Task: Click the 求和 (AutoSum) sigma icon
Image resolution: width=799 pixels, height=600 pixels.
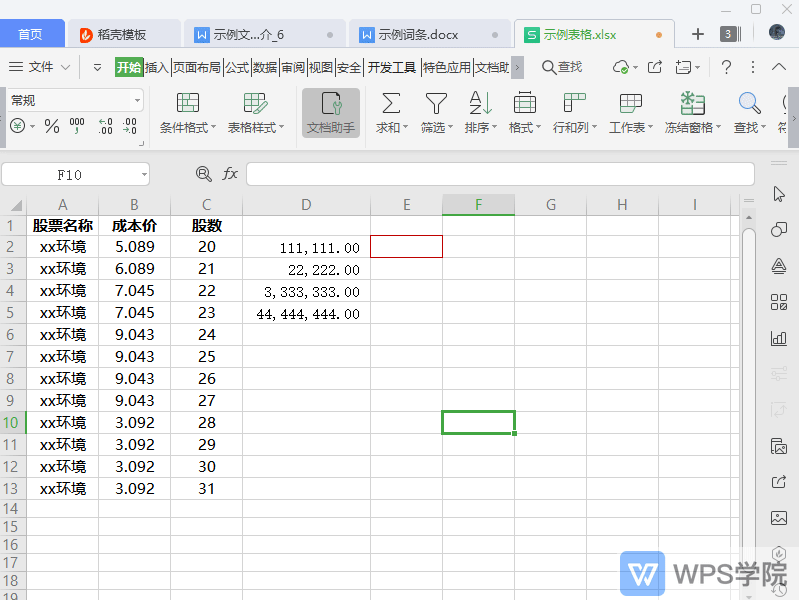Action: [391, 103]
